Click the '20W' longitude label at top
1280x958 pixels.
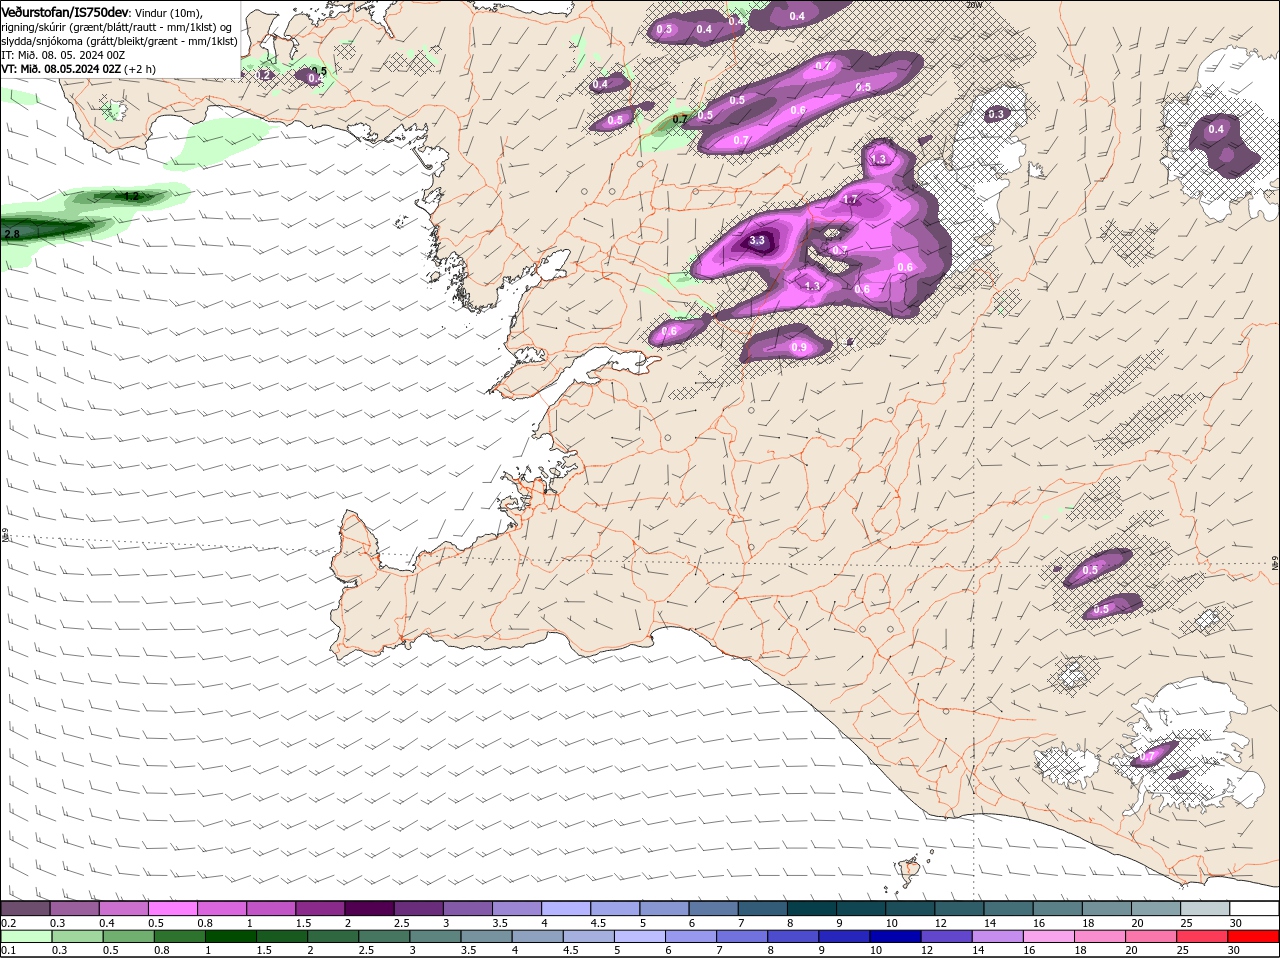[x=974, y=5]
